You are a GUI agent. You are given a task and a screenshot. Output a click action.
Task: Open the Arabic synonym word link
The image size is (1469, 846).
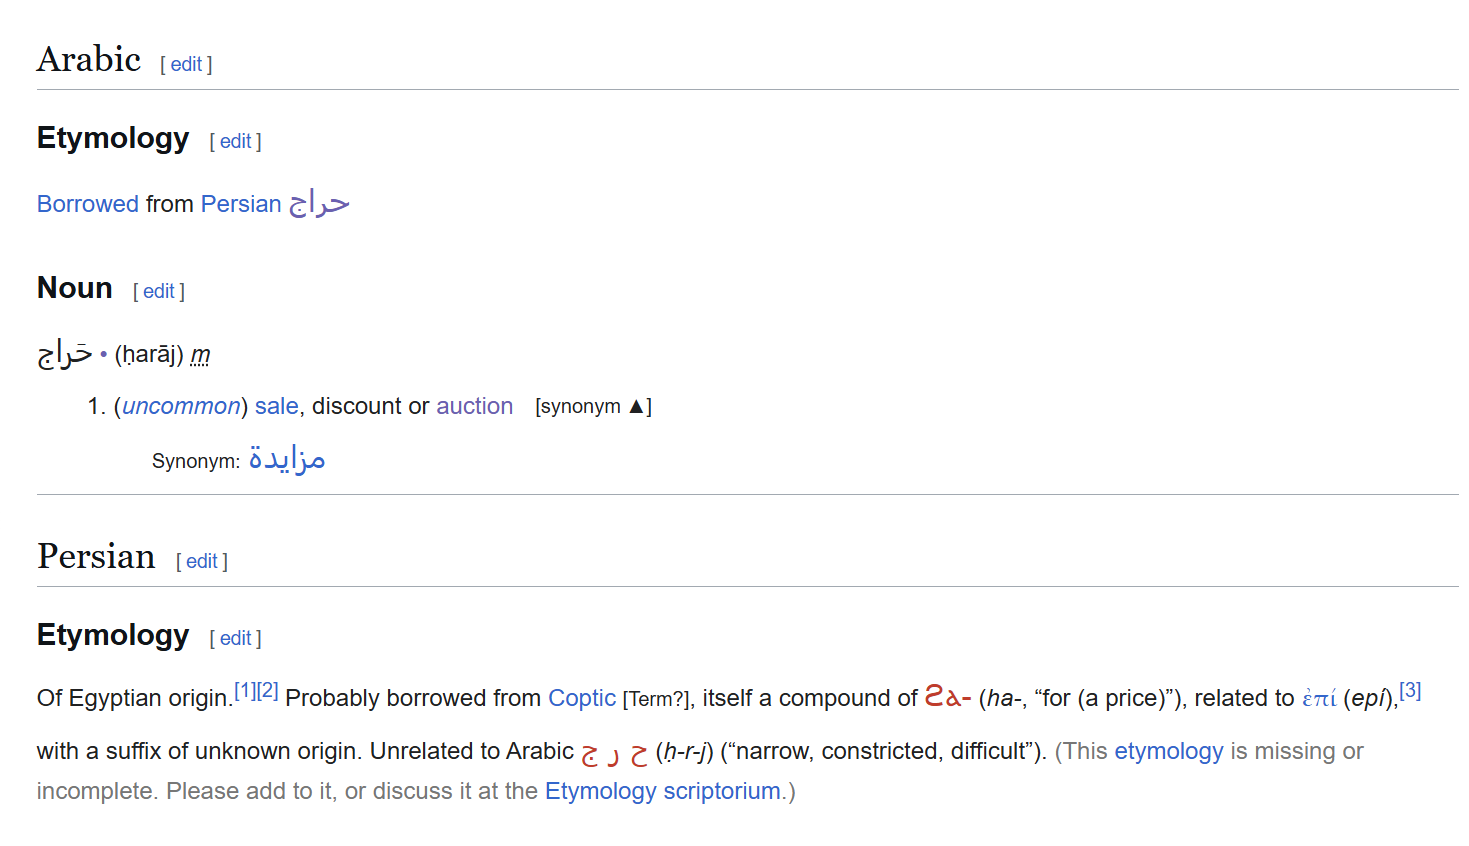coord(287,460)
